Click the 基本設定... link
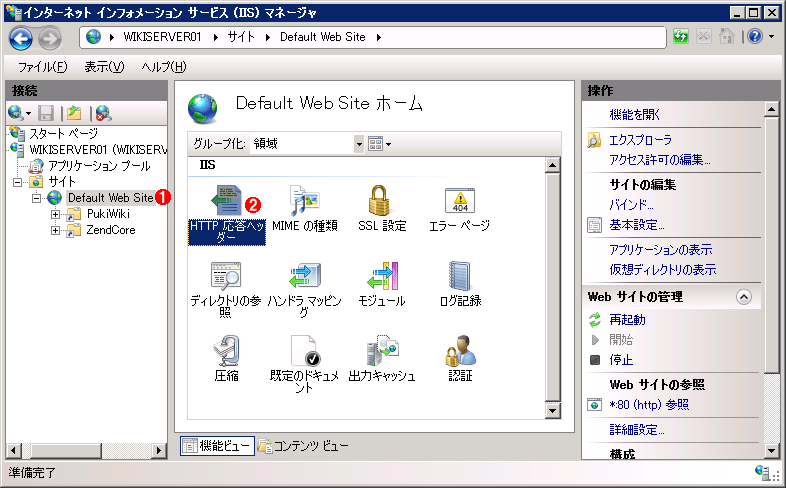The image size is (786, 488). 637,225
